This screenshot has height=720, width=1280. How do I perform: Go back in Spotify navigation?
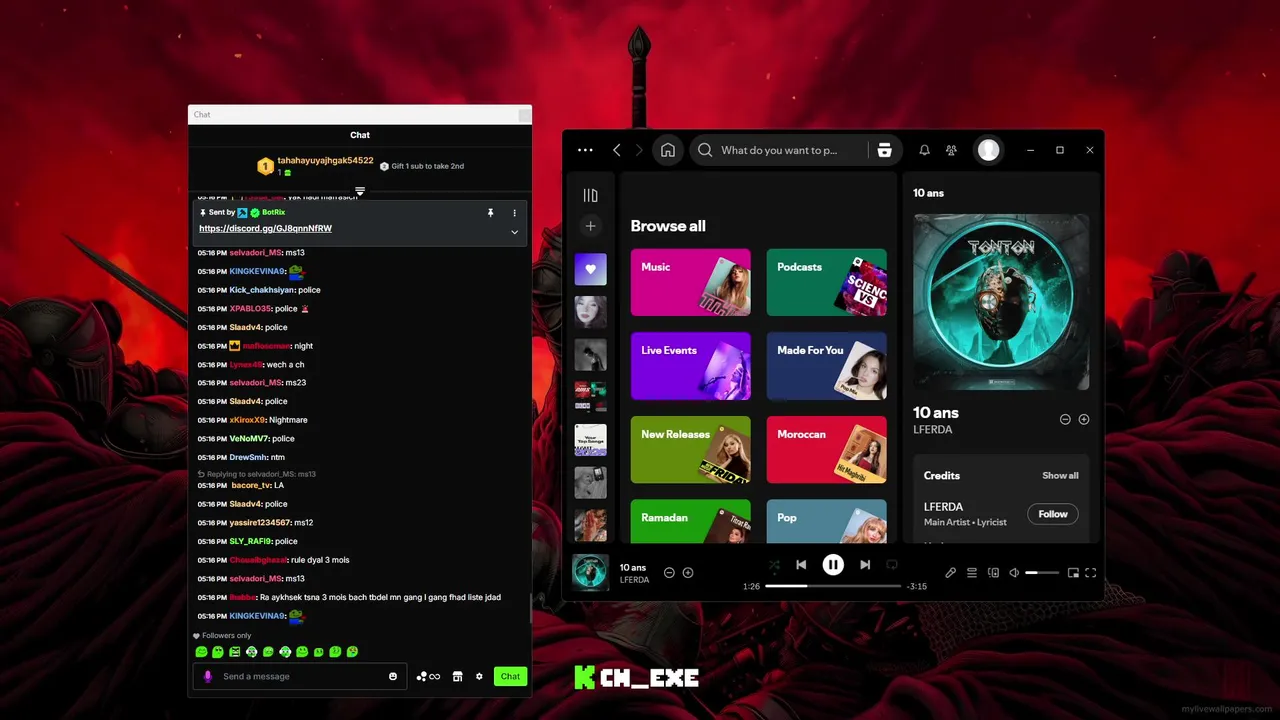[617, 150]
